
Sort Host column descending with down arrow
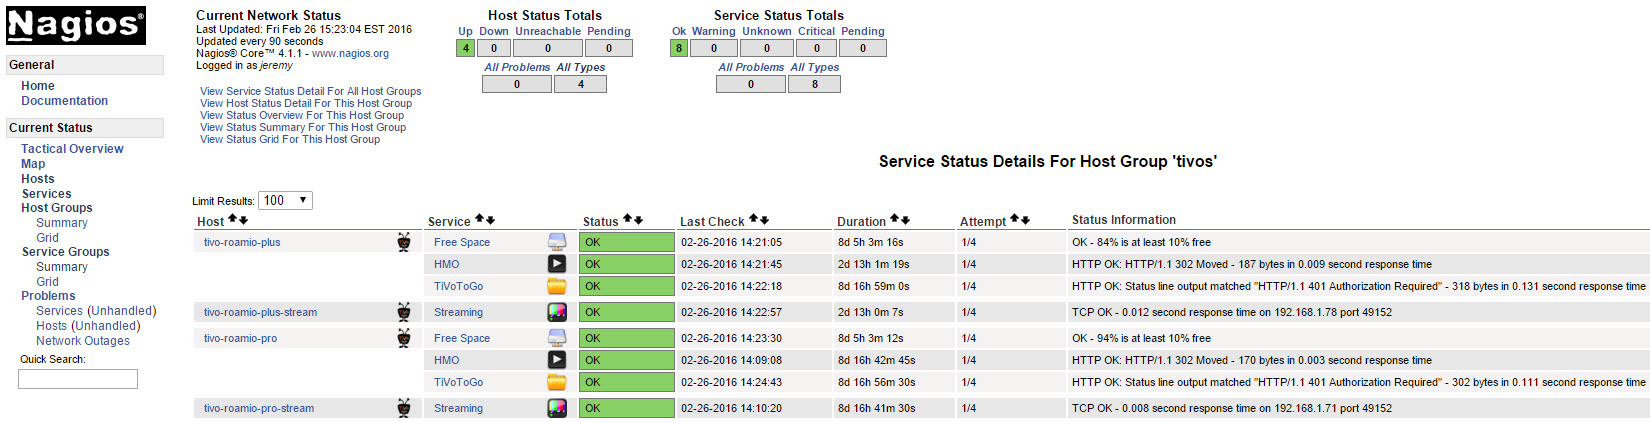pyautogui.click(x=243, y=220)
